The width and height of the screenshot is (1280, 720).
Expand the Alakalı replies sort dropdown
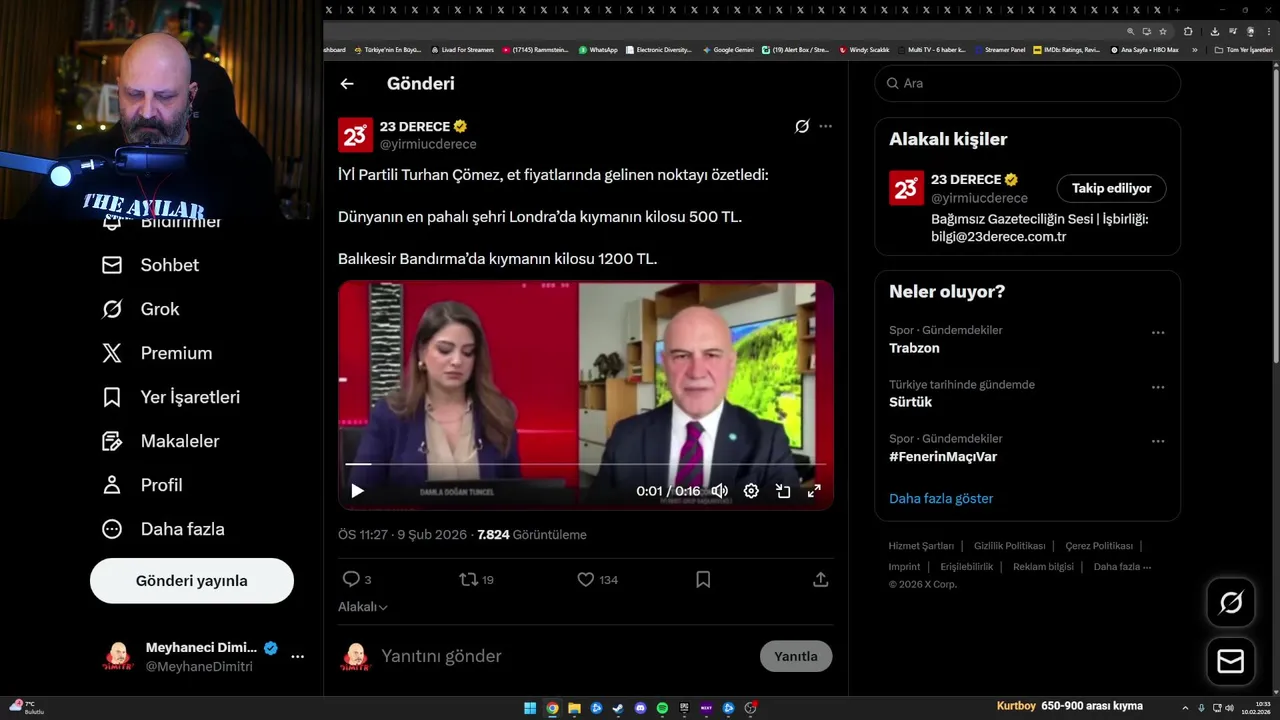pos(363,607)
